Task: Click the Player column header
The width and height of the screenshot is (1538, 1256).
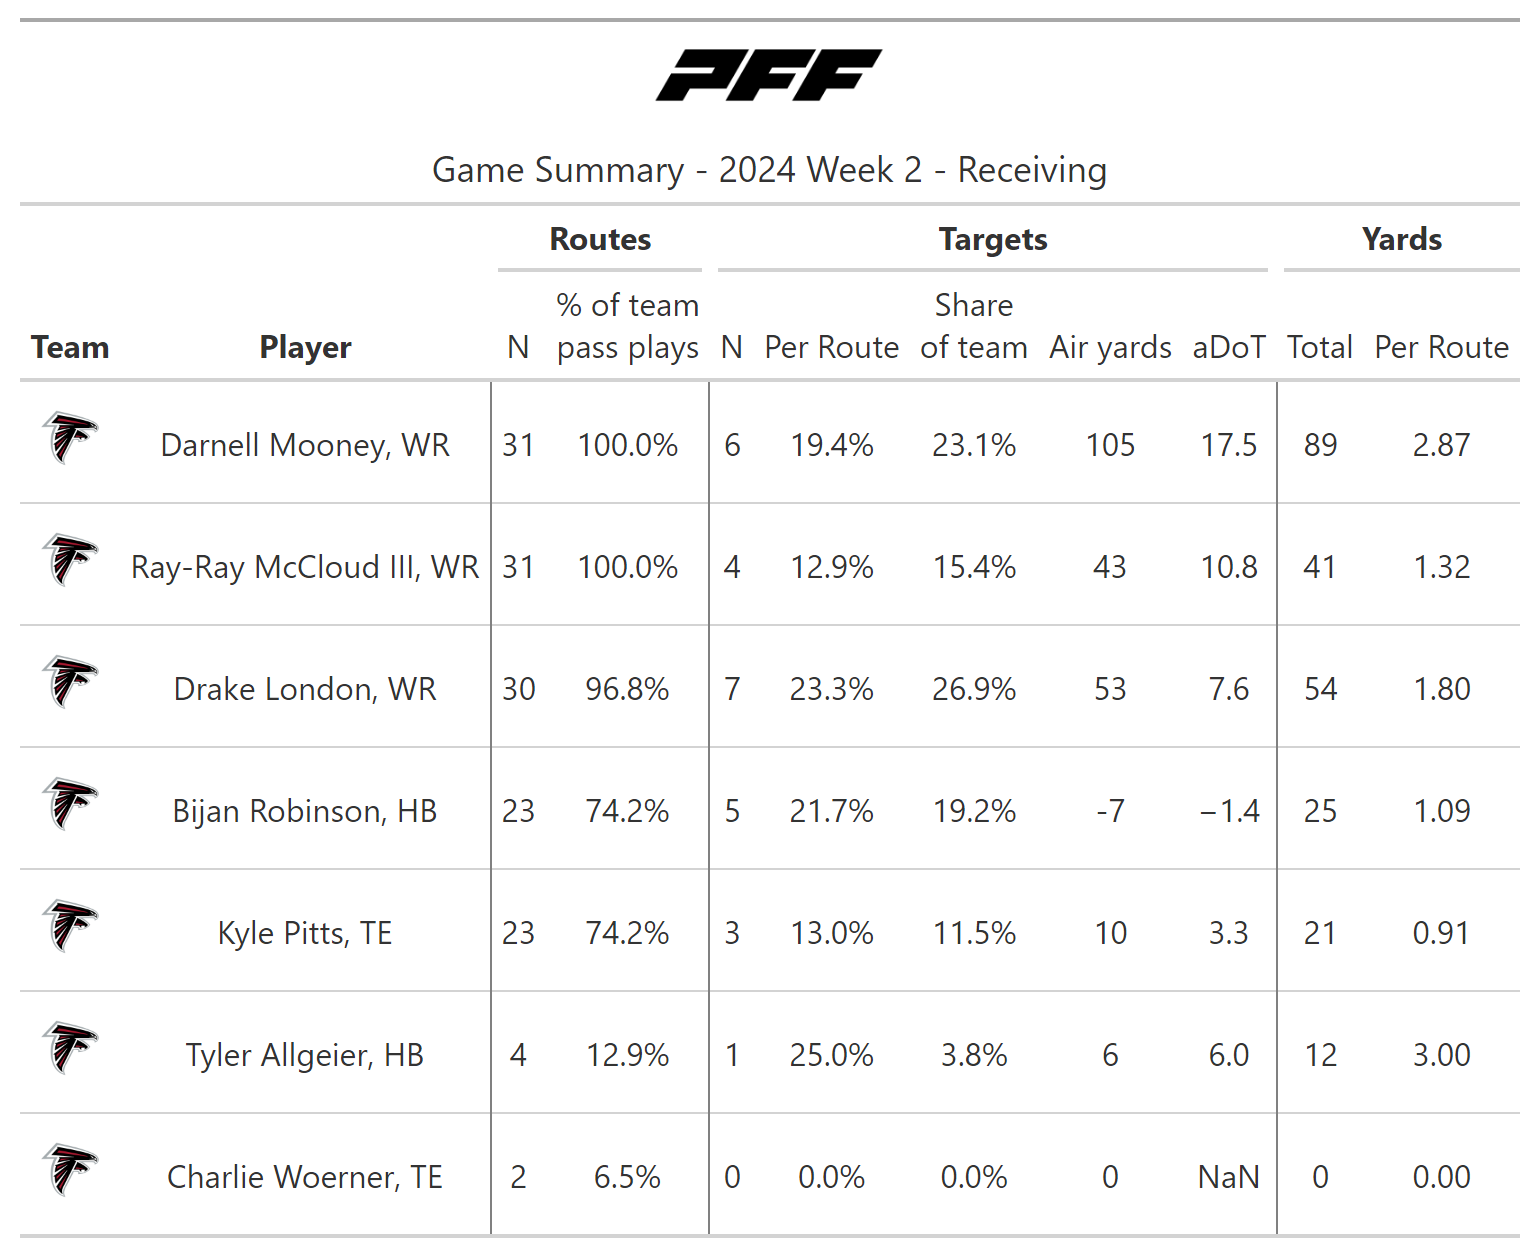Action: (x=305, y=347)
